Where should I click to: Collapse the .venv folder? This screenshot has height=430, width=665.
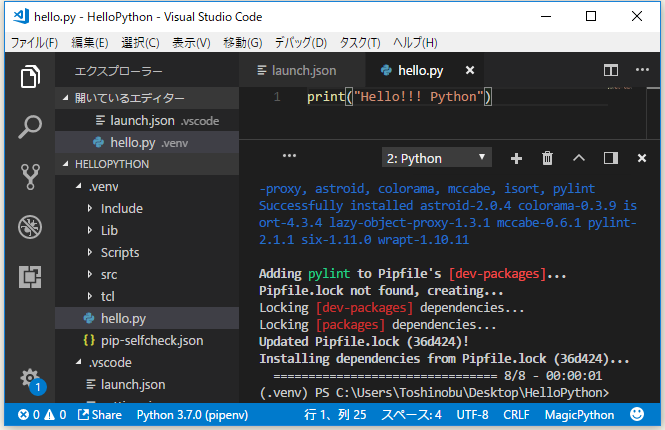pyautogui.click(x=147, y=187)
